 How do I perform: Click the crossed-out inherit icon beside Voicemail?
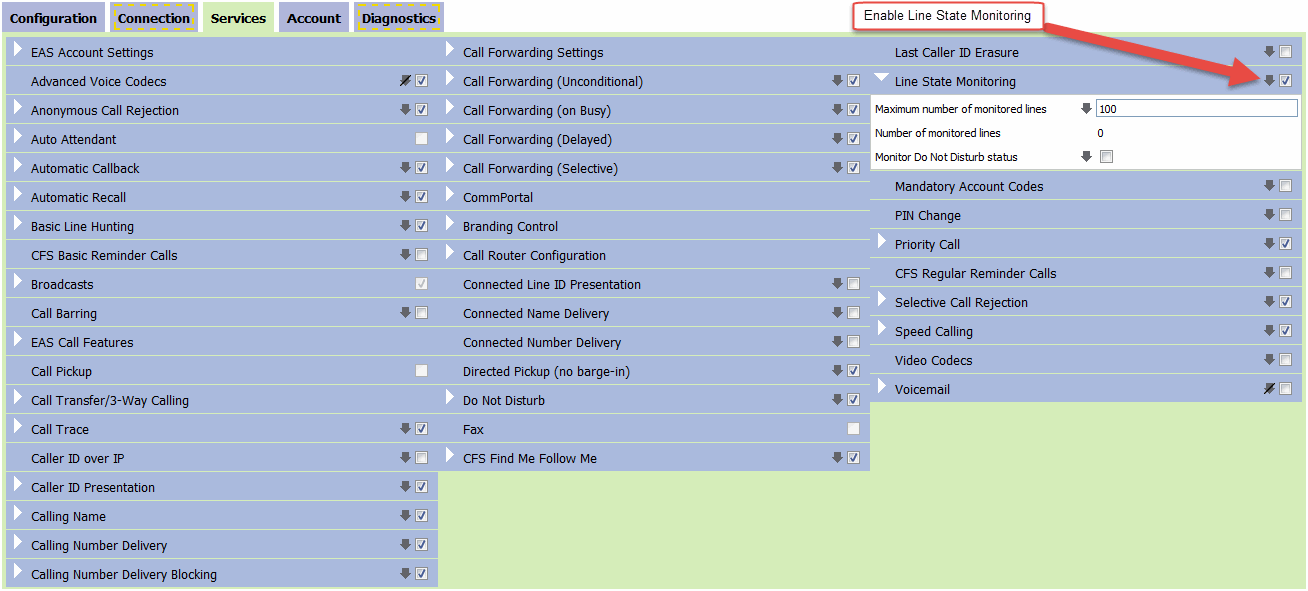click(x=1270, y=389)
